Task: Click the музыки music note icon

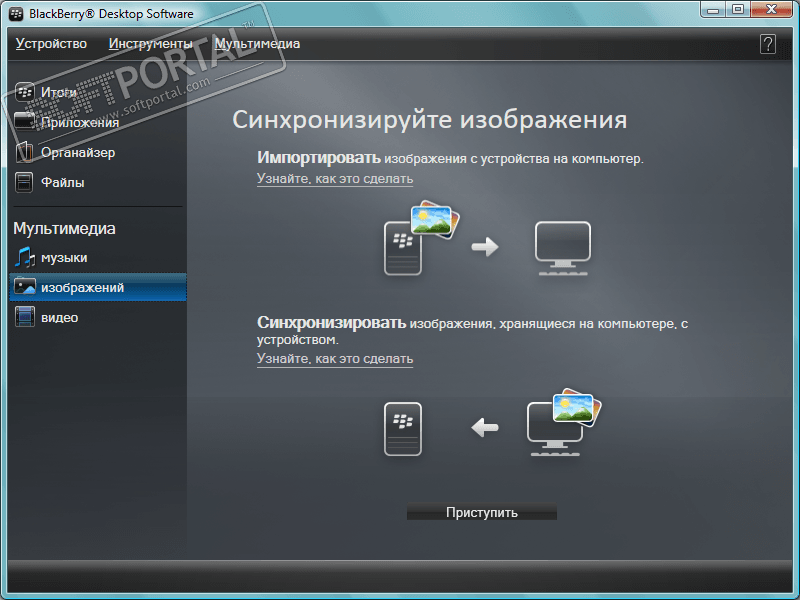Action: [24, 257]
